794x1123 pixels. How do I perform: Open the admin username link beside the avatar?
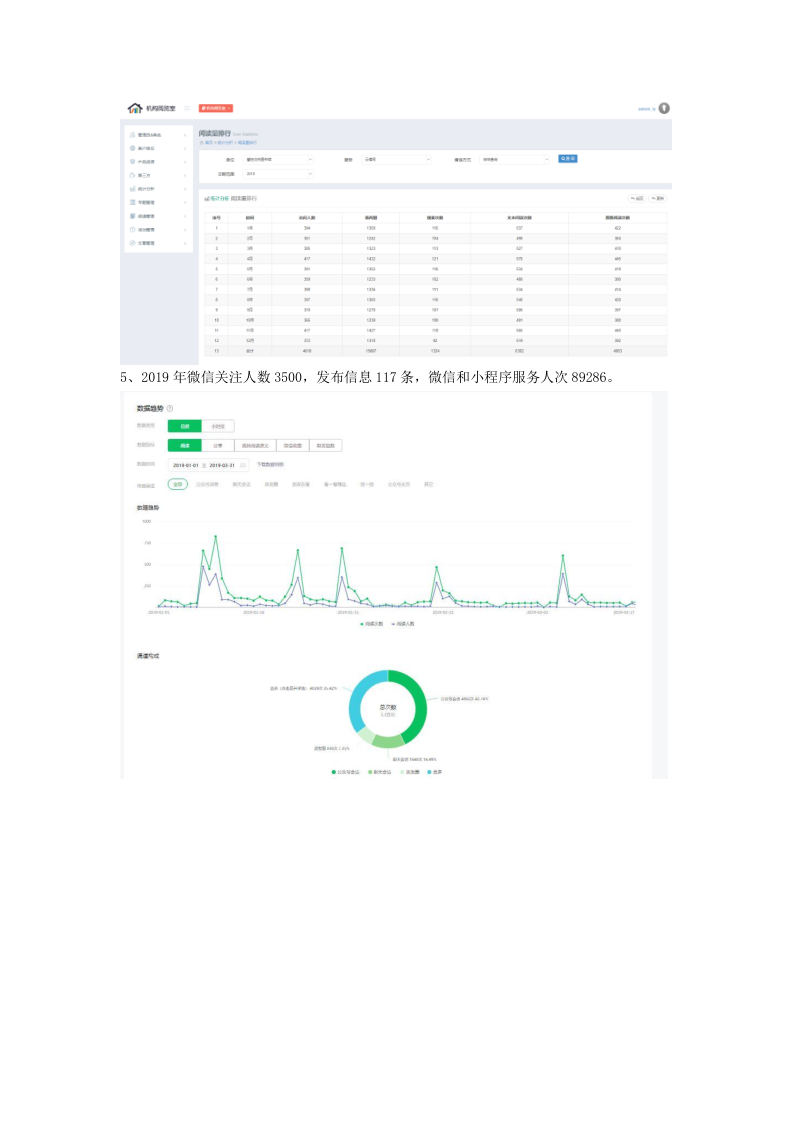pos(647,109)
